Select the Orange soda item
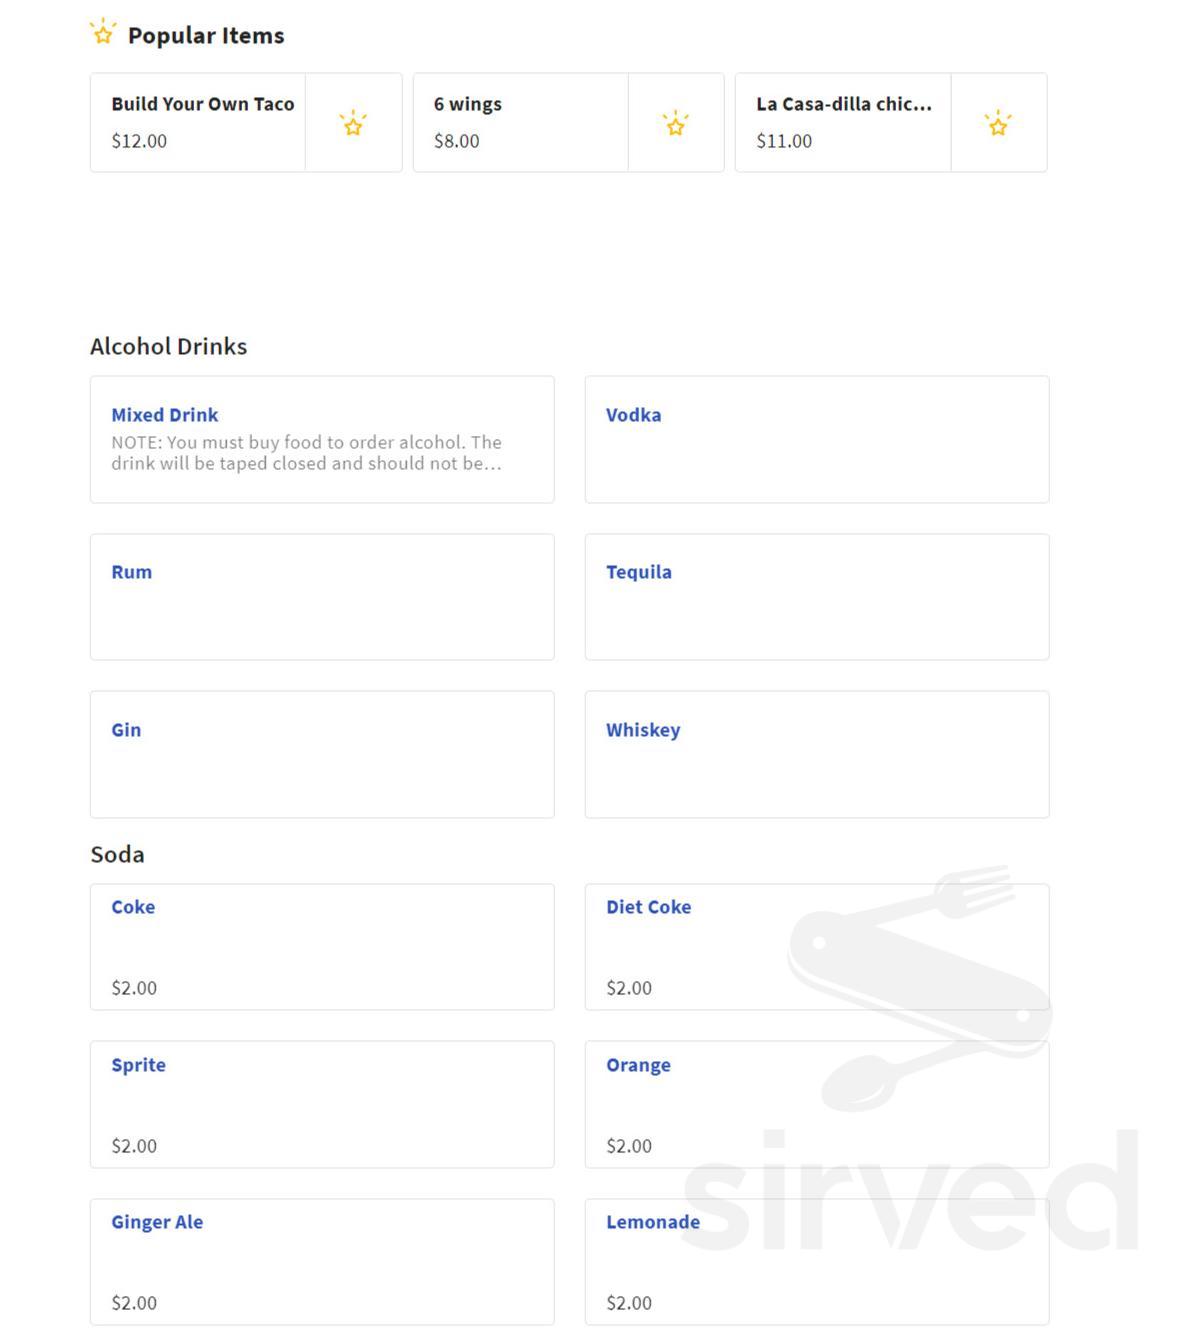Viewport: 1200px width, 1344px height. pyautogui.click(x=638, y=1065)
